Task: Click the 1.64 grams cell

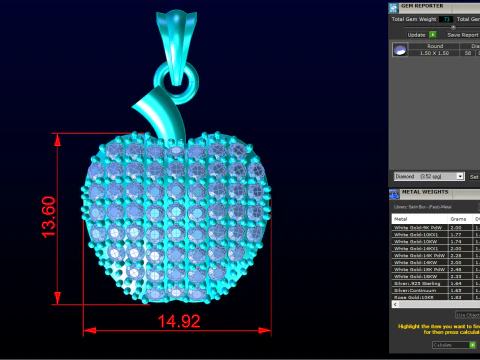Action: pos(460,283)
